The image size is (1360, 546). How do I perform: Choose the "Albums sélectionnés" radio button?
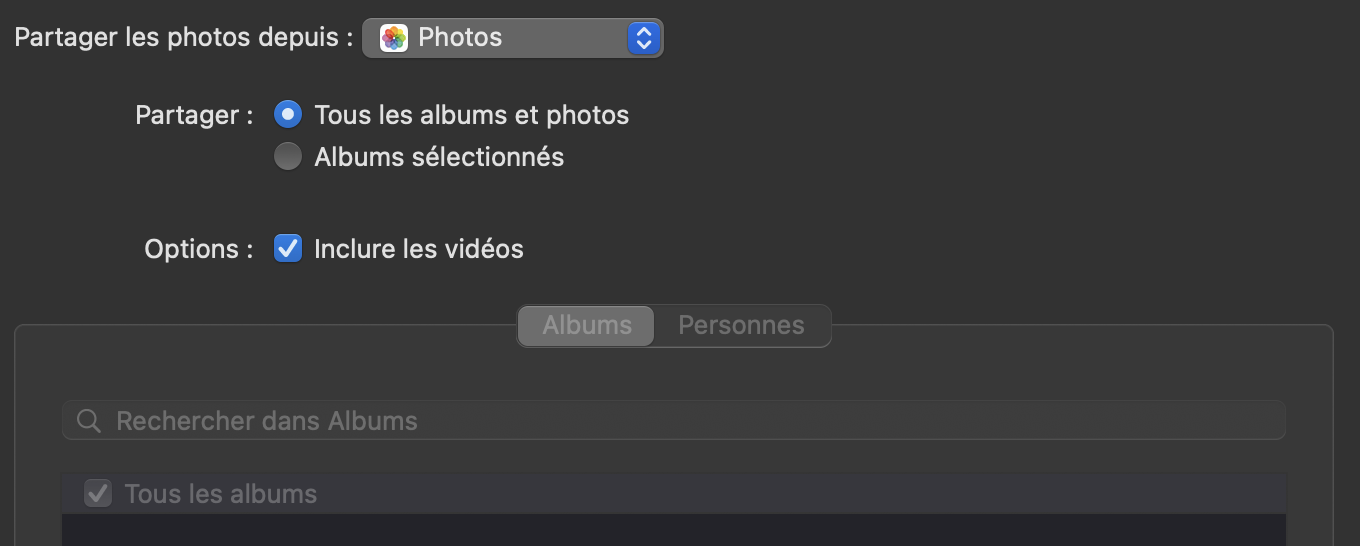(x=288, y=157)
